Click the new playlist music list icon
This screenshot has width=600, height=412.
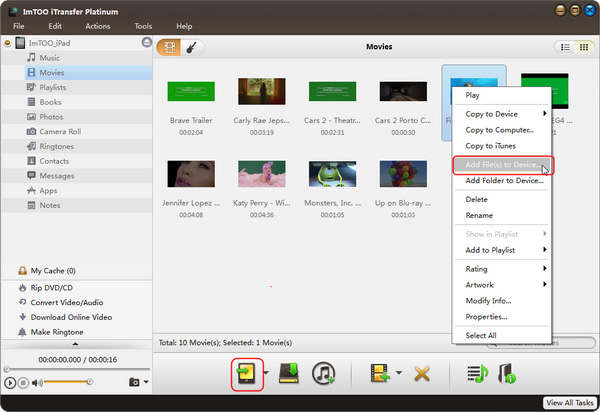(x=477, y=374)
